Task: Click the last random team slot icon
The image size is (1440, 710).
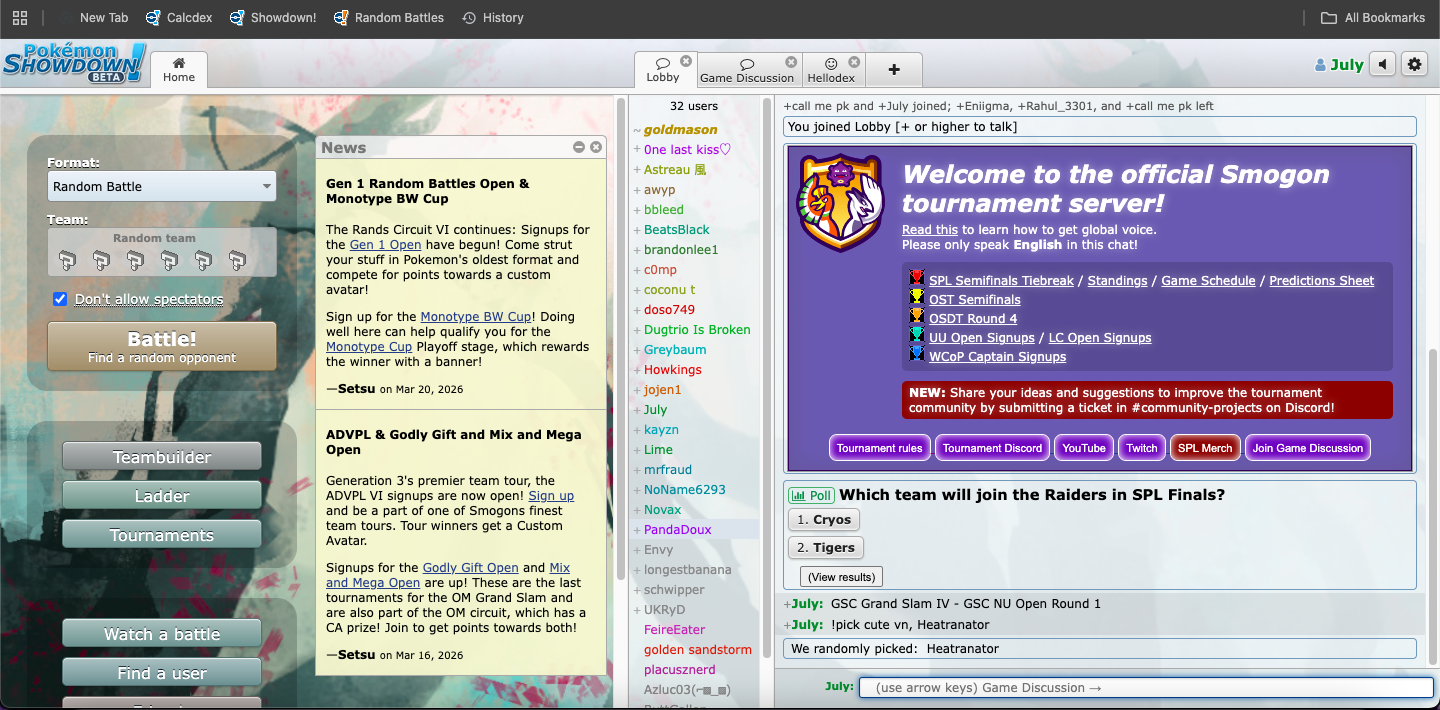Action: click(237, 261)
